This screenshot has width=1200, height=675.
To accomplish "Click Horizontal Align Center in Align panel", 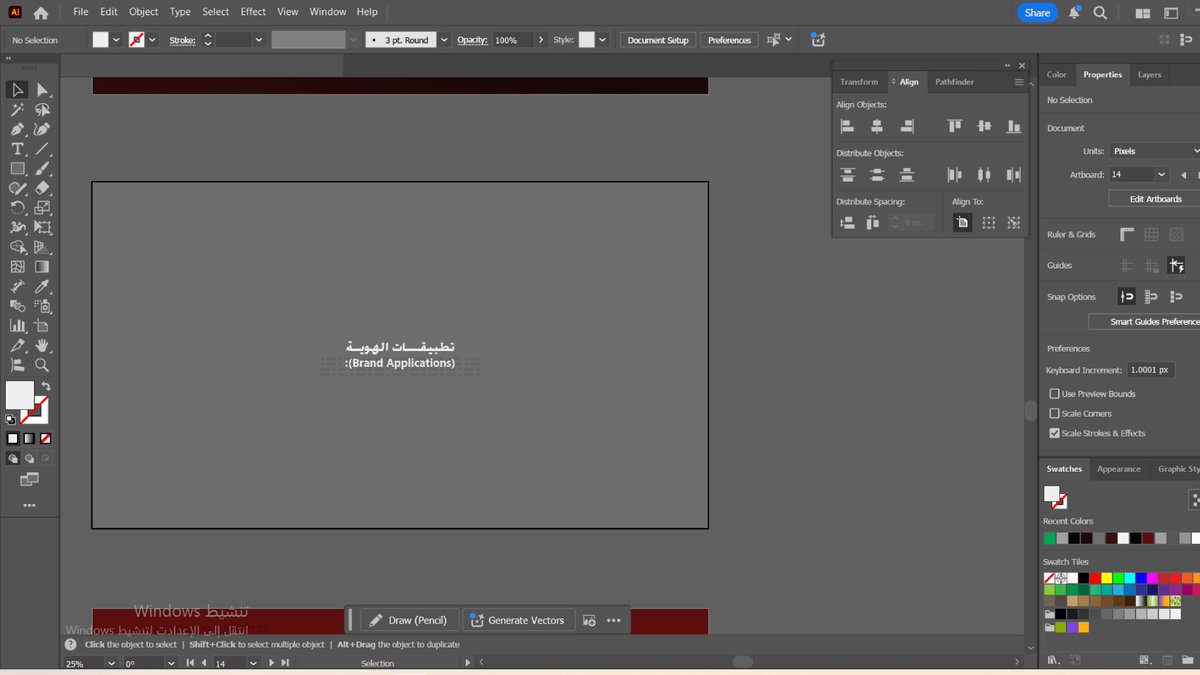I will click(877, 126).
